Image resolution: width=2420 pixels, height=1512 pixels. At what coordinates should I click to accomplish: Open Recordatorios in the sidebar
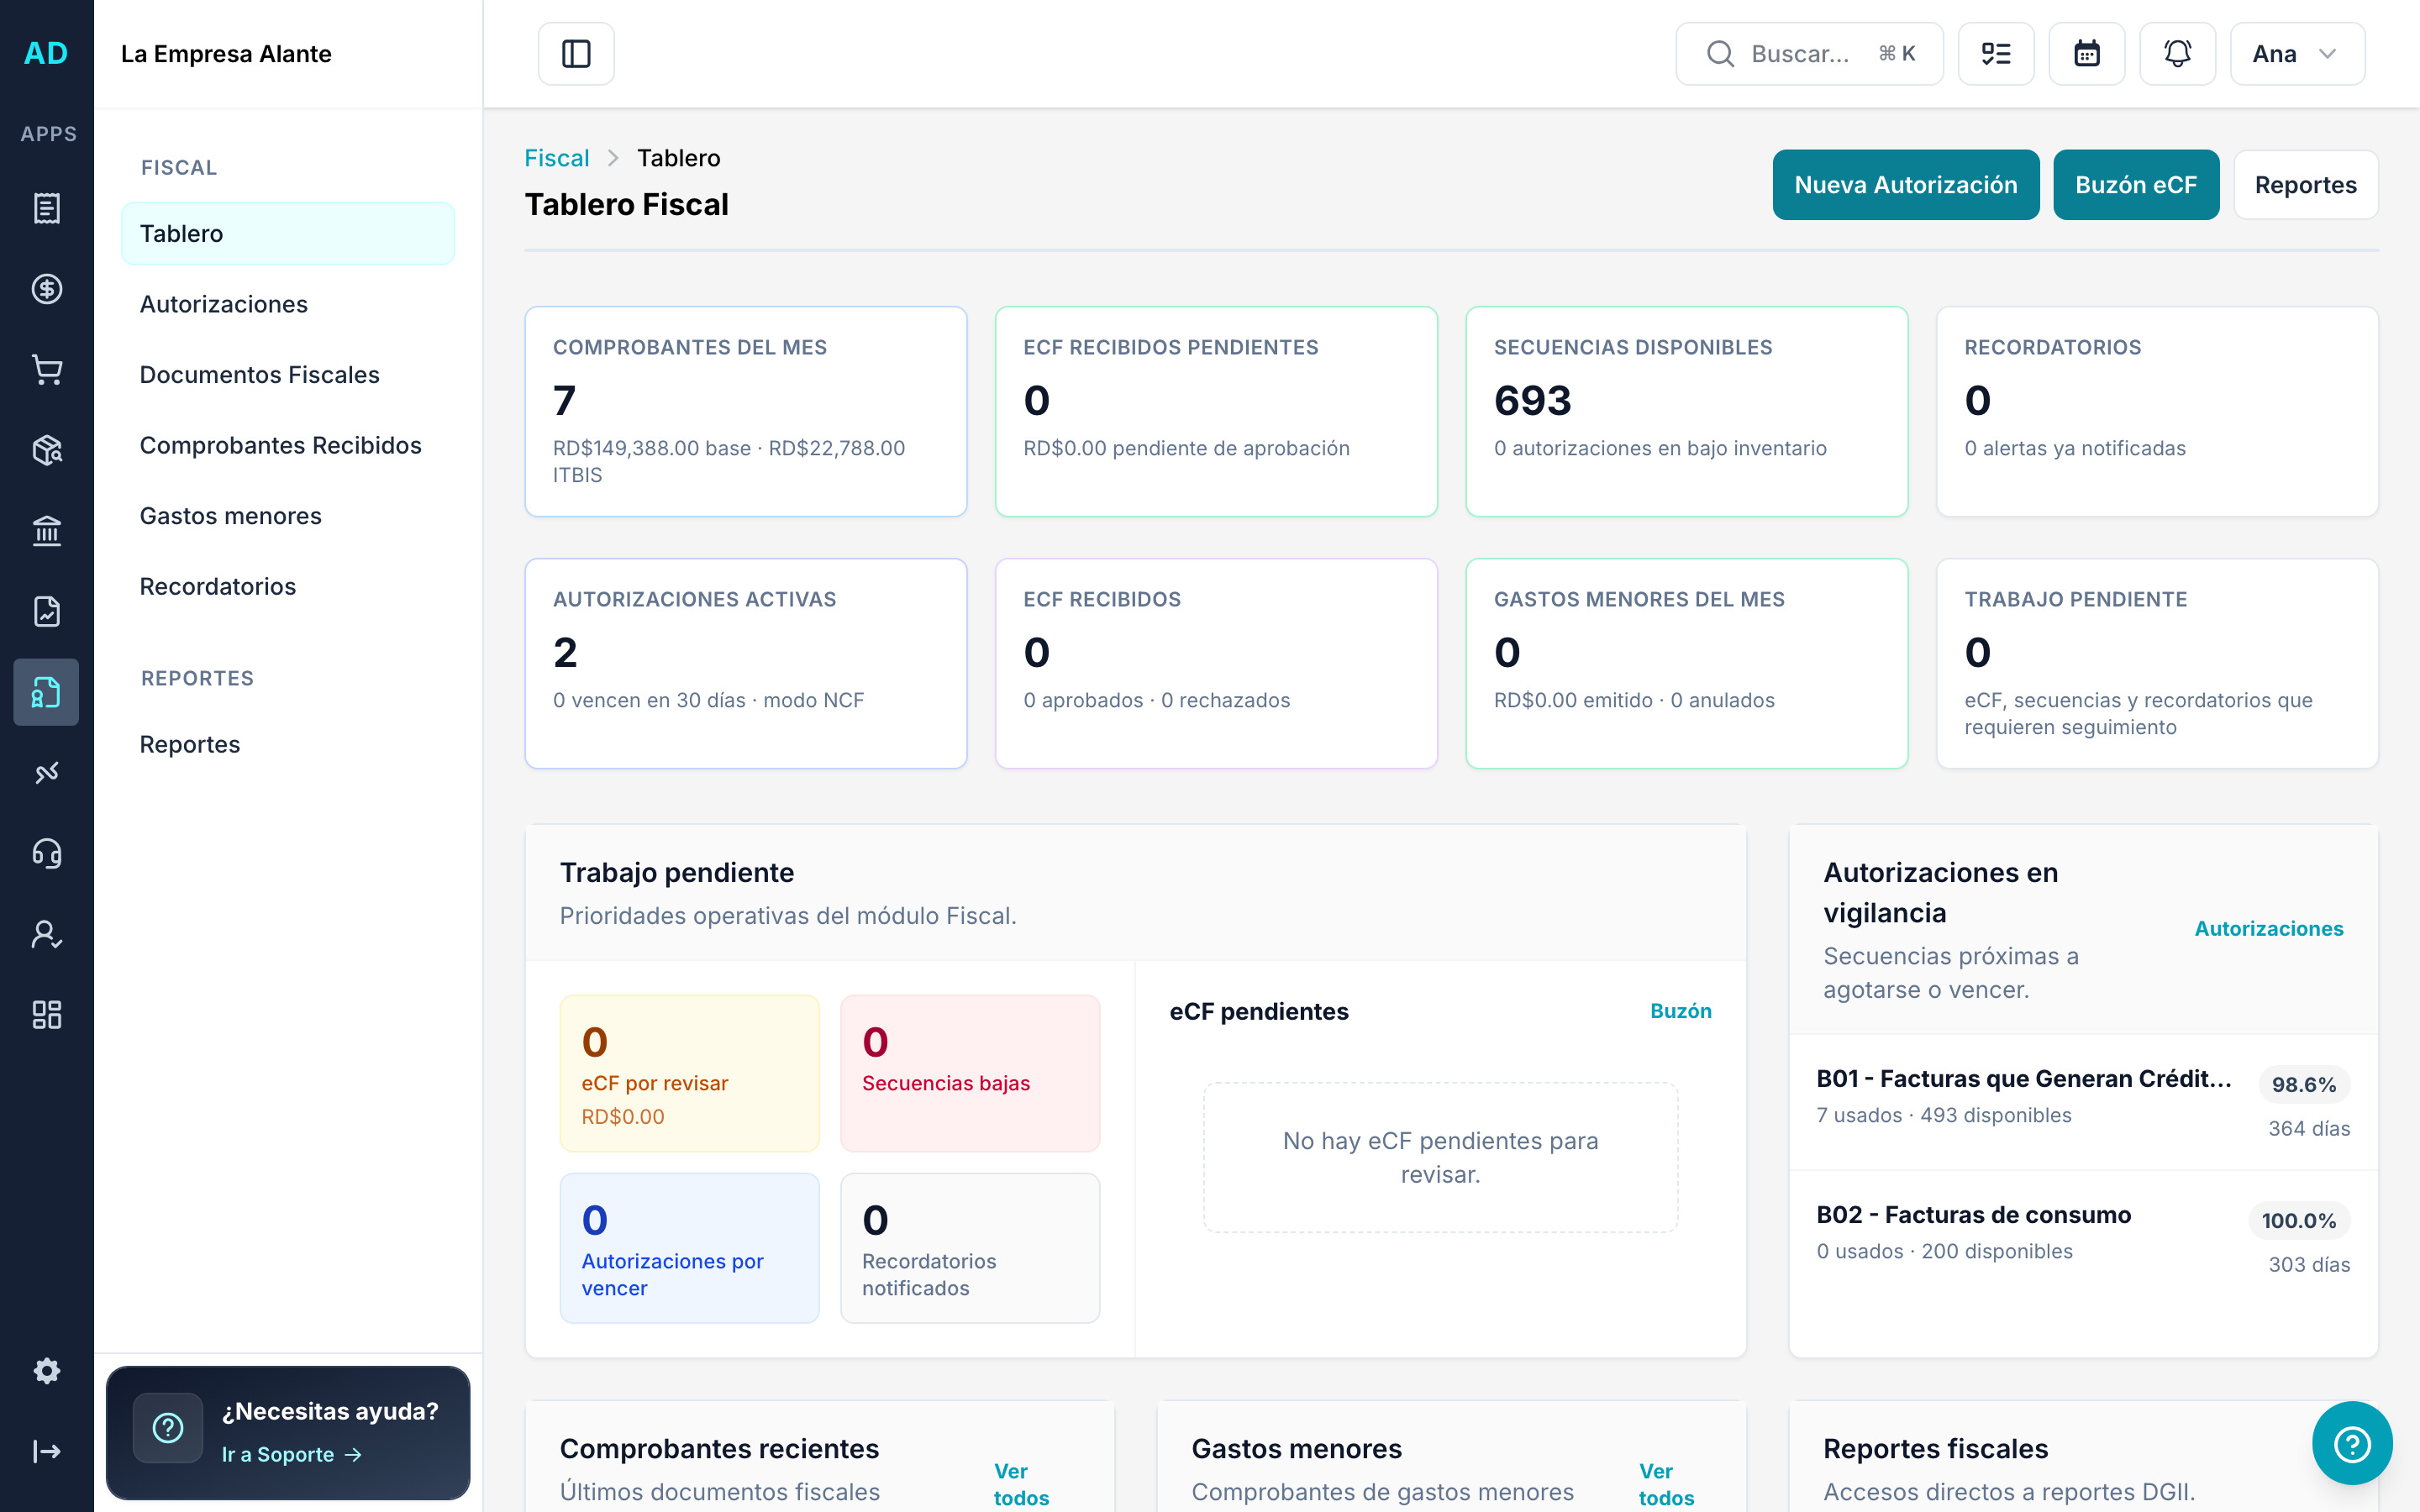pos(288,586)
